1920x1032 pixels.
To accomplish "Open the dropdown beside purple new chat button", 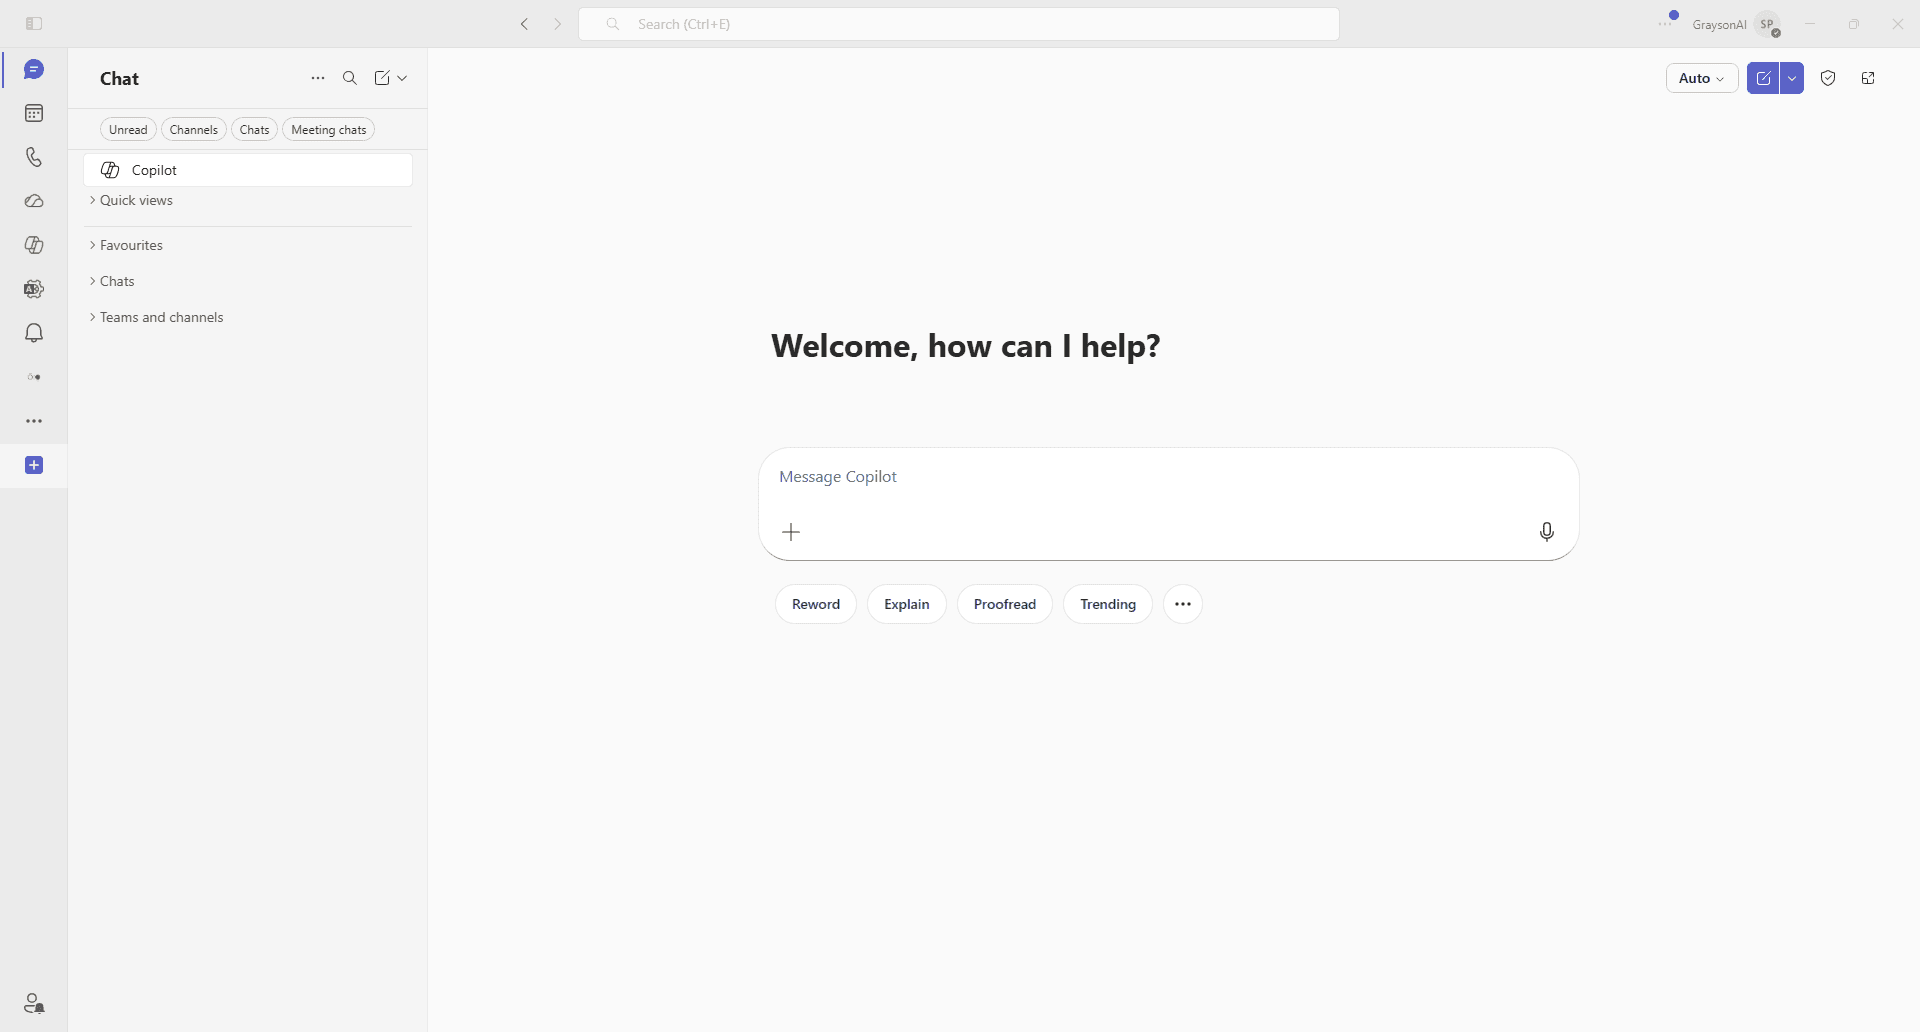I will [x=1792, y=78].
